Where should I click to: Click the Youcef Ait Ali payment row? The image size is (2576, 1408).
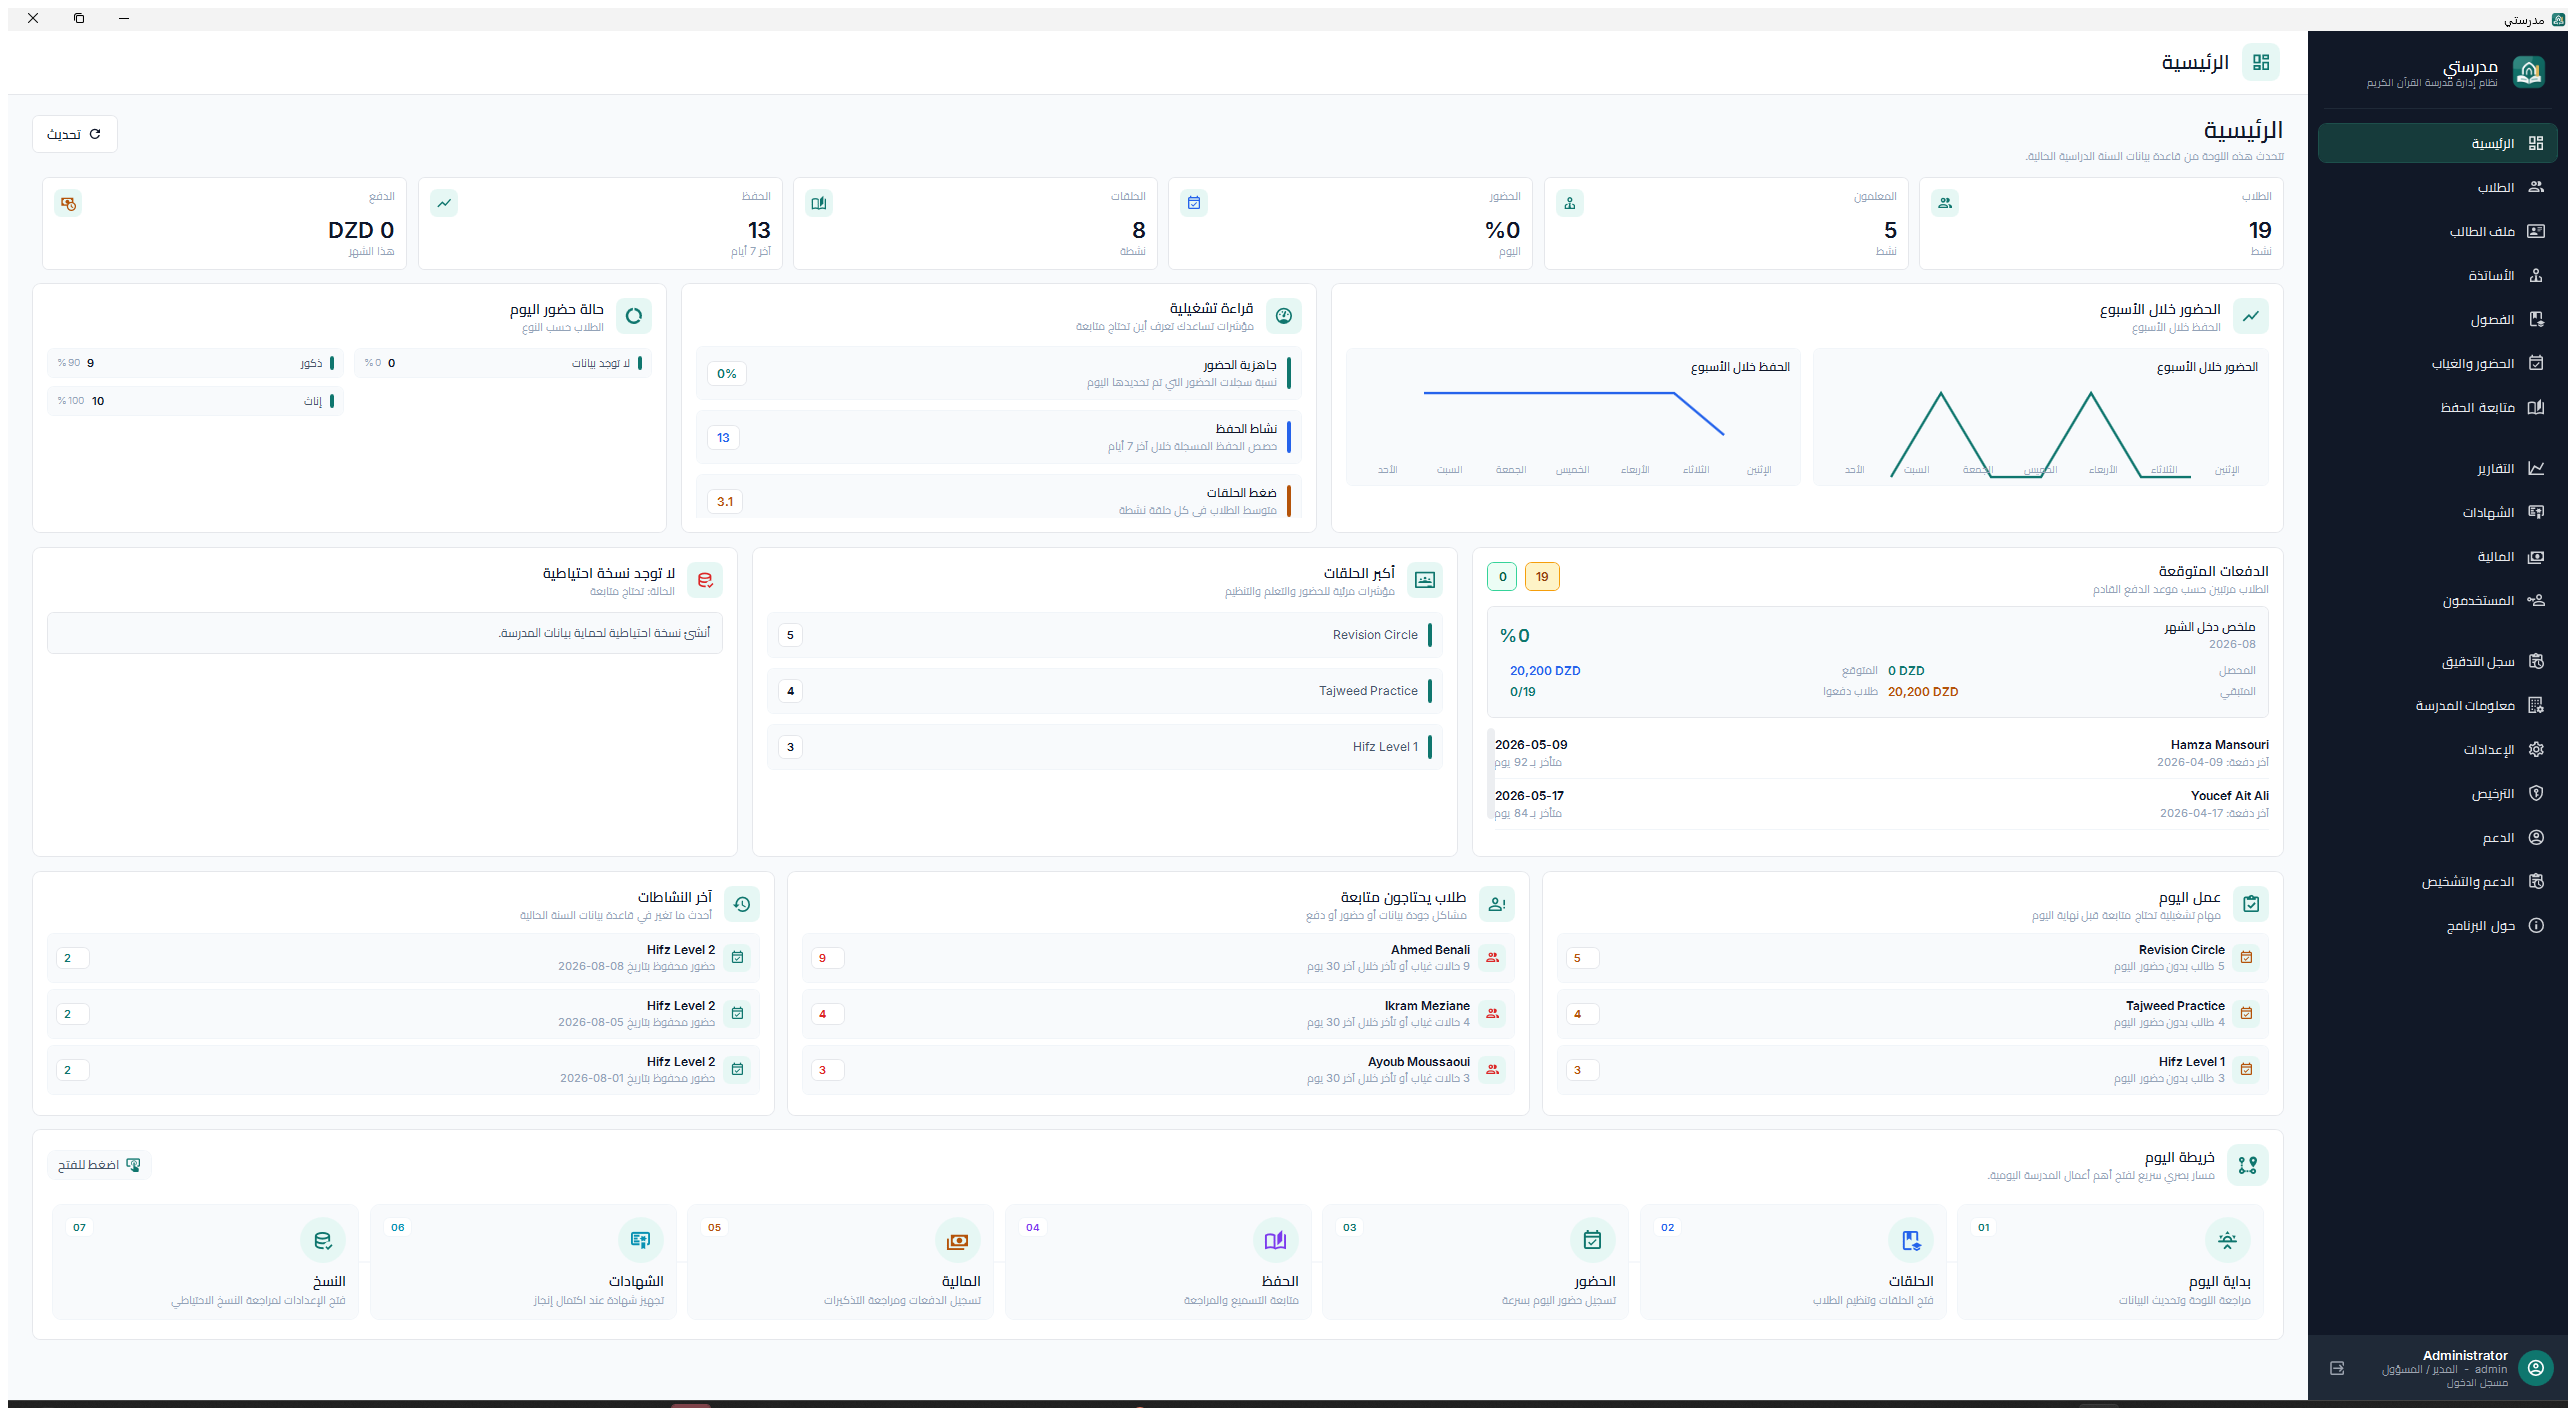[1880, 804]
